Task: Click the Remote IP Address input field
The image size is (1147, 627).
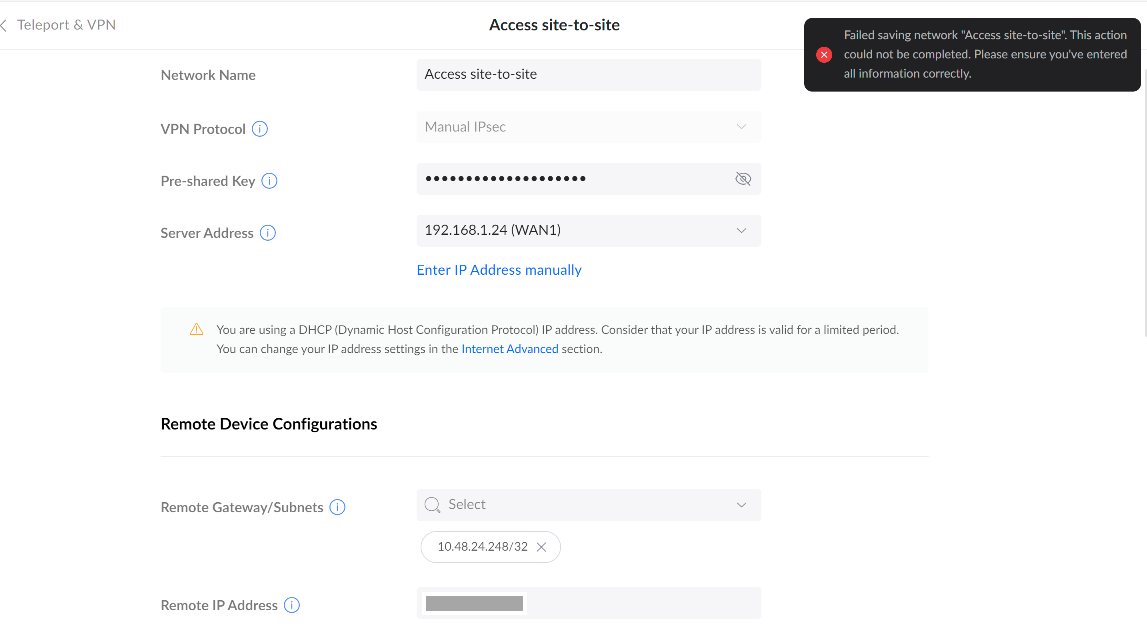Action: 640,604
